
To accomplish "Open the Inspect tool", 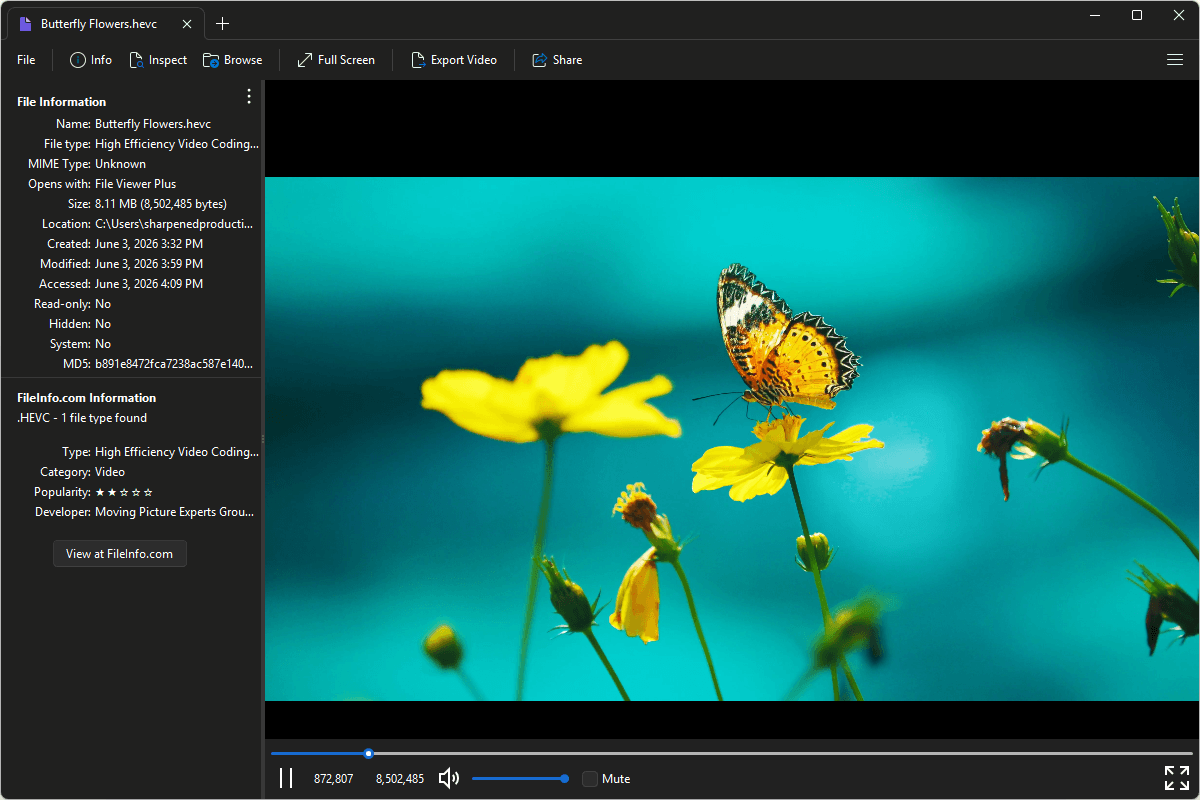I will coord(157,60).
